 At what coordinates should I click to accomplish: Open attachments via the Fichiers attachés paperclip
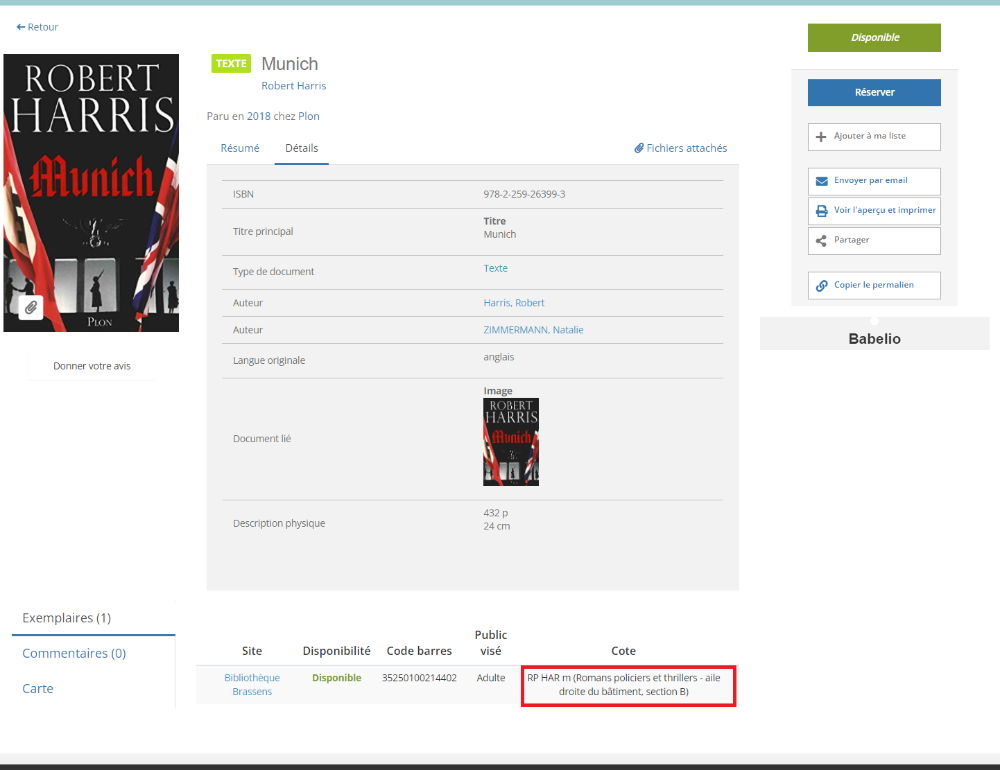click(x=640, y=147)
